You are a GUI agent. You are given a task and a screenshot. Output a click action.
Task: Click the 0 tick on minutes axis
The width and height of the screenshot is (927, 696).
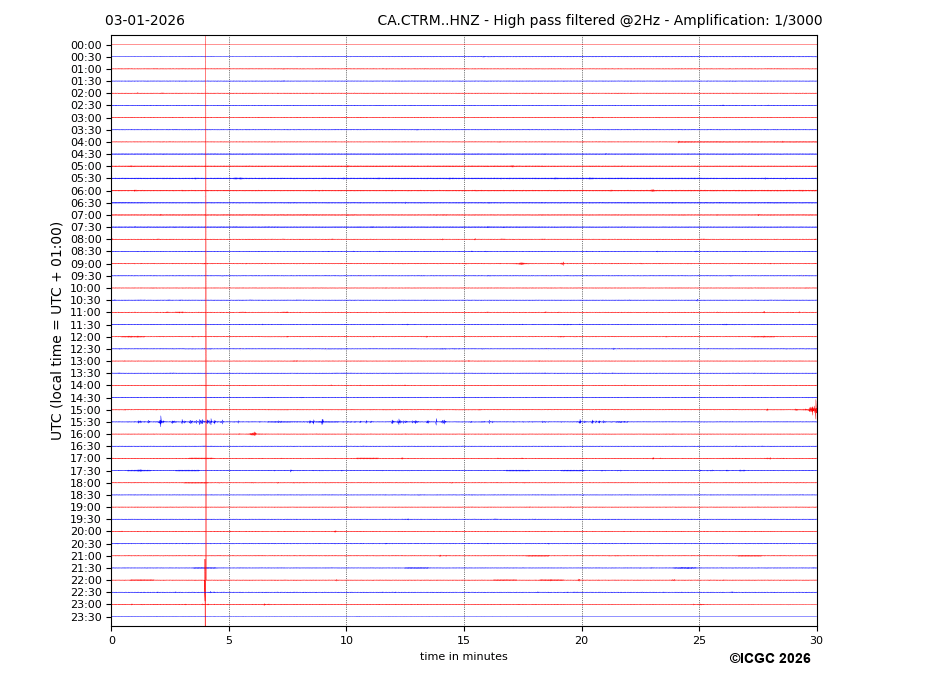pos(111,640)
